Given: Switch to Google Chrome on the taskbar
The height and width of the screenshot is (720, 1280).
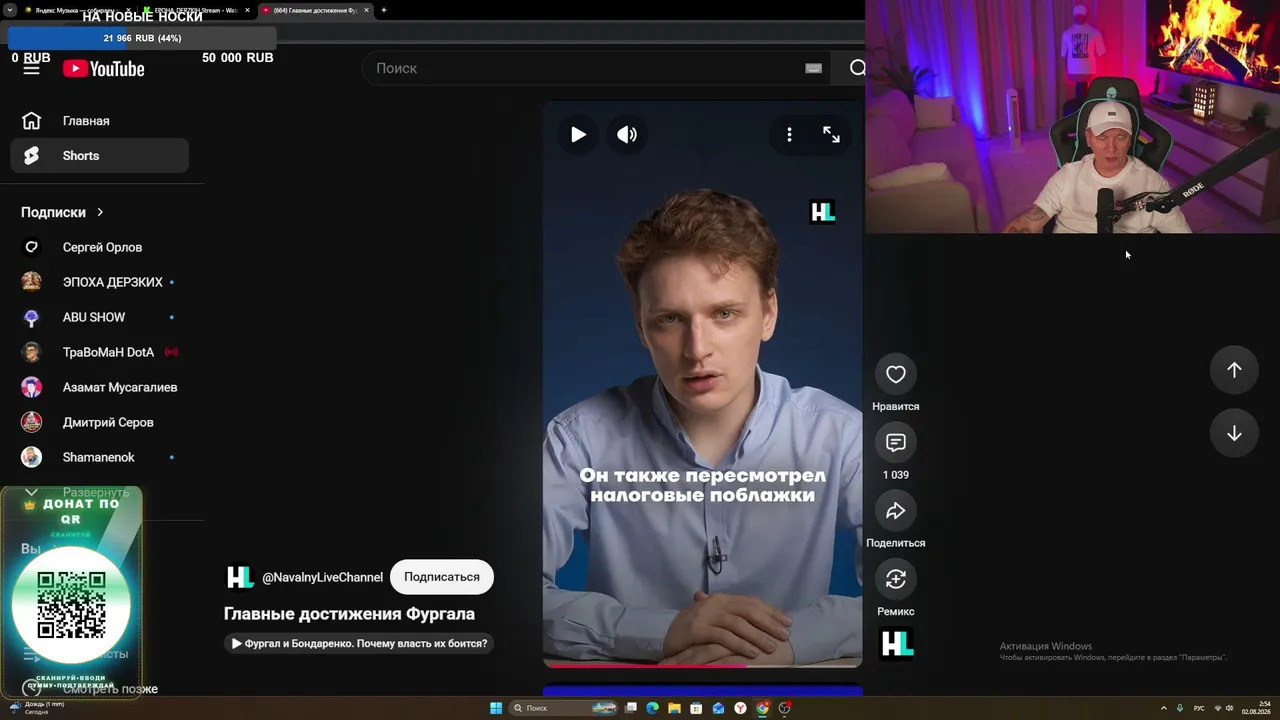Looking at the screenshot, I should (763, 708).
